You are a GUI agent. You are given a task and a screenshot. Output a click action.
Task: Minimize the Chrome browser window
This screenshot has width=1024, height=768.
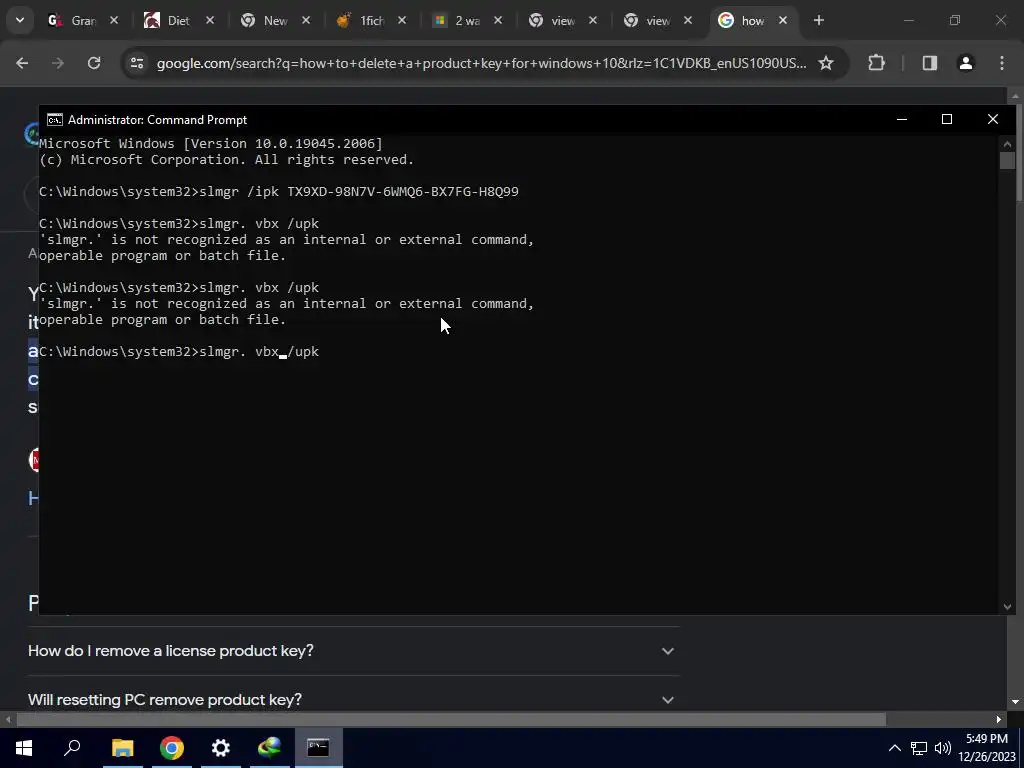[908, 20]
